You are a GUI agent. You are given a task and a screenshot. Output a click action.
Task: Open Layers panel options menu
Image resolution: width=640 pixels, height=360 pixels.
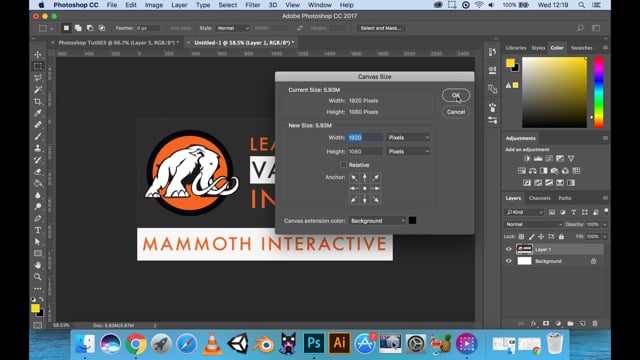click(x=605, y=198)
